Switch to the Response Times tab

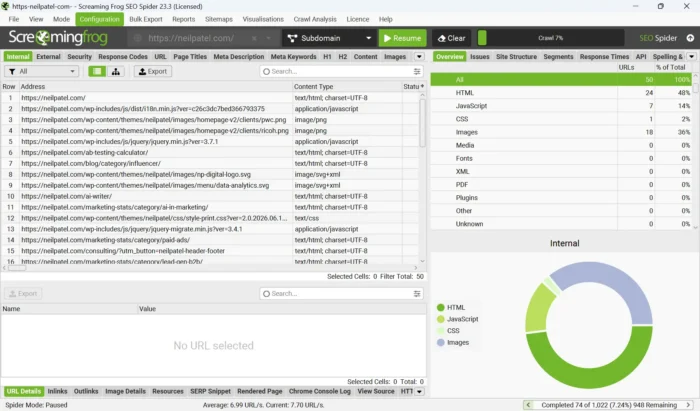(604, 57)
